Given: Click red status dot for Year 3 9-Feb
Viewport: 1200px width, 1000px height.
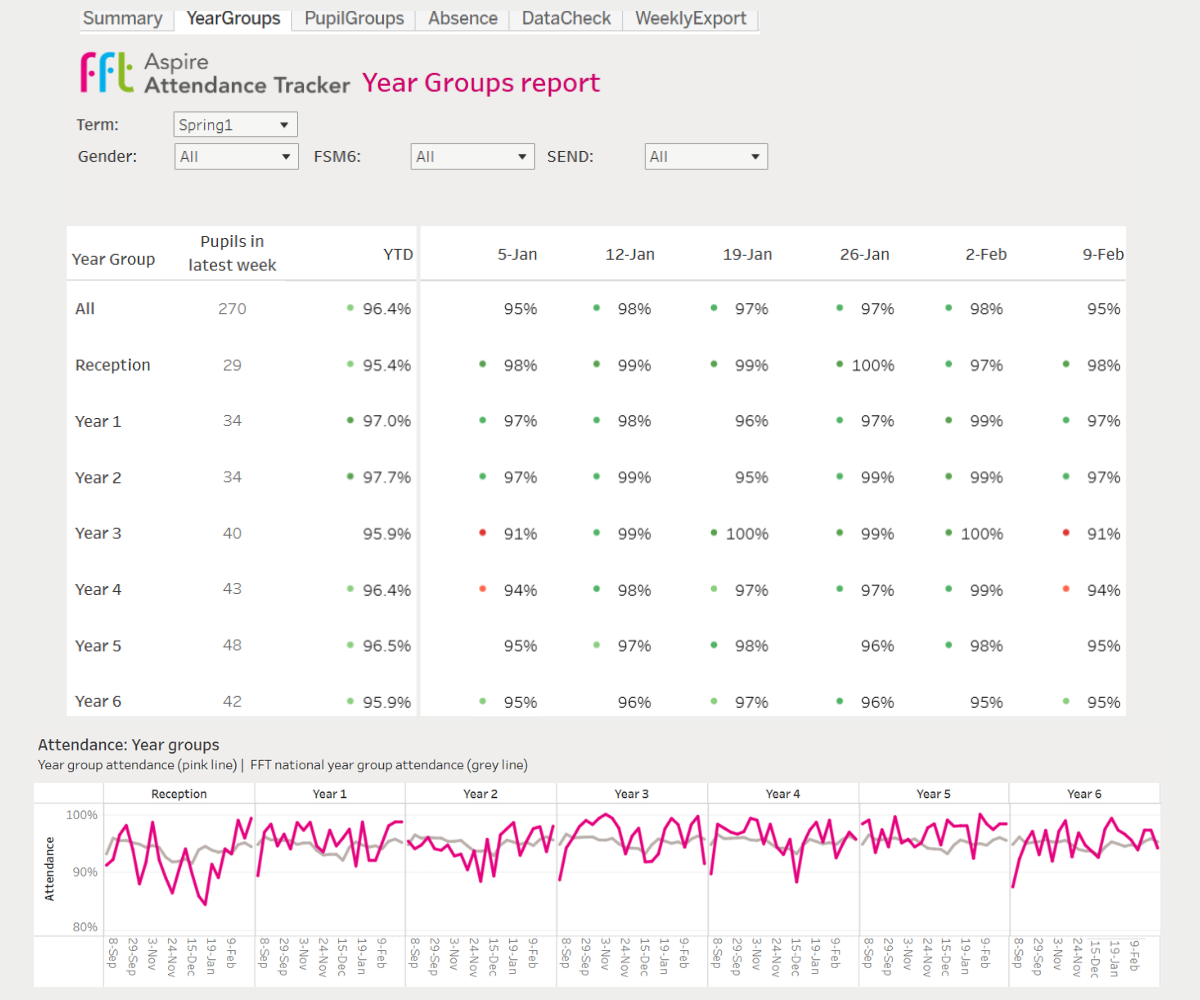Looking at the screenshot, I should pyautogui.click(x=1066, y=534).
